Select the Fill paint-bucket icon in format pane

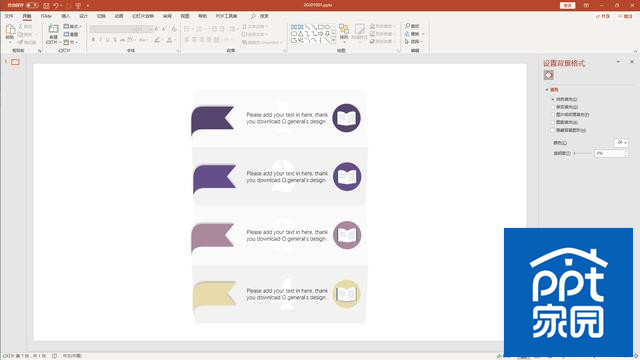pyautogui.click(x=549, y=75)
